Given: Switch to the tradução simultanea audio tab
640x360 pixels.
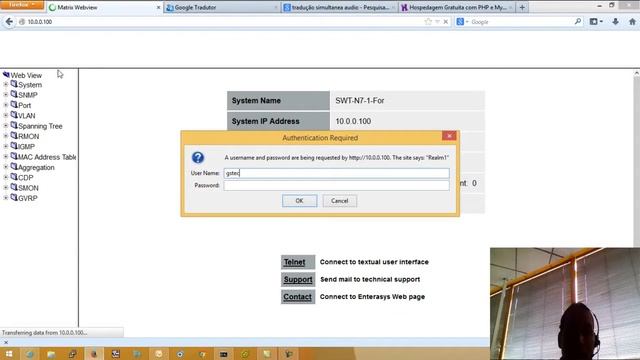Looking at the screenshot, I should pyautogui.click(x=339, y=7).
